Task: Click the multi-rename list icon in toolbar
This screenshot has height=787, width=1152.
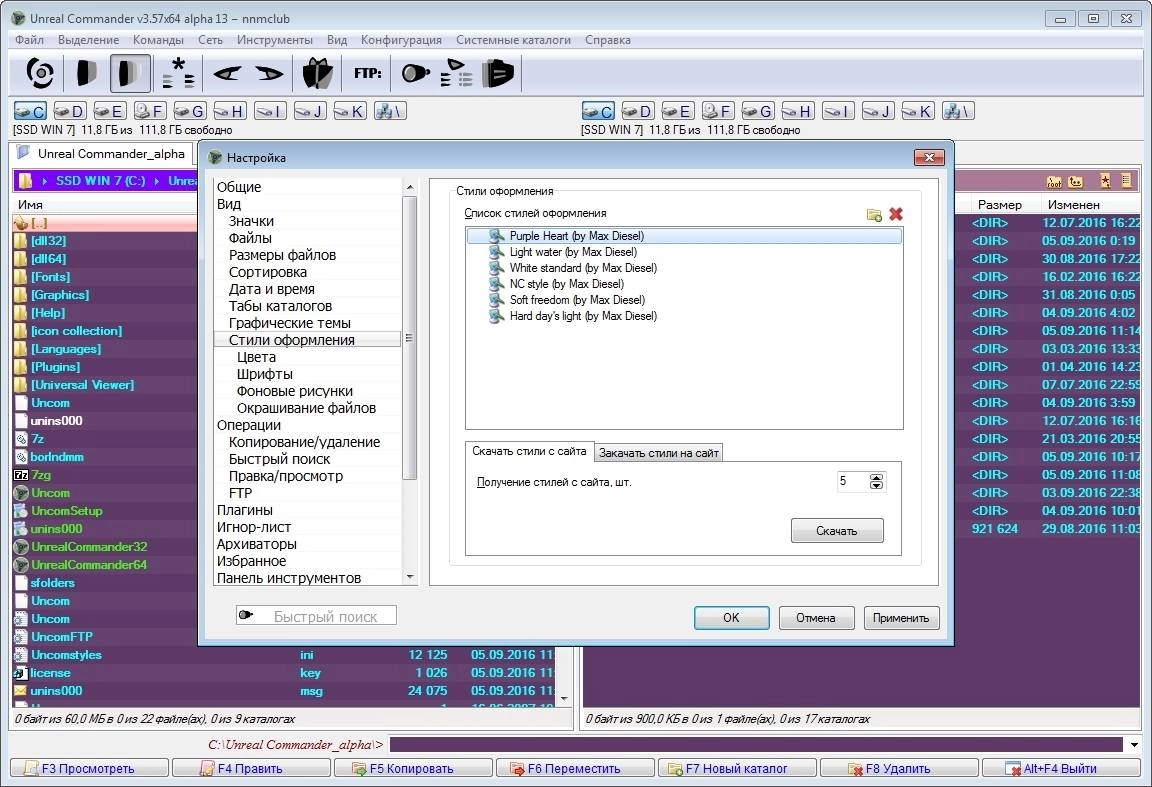Action: [x=456, y=73]
